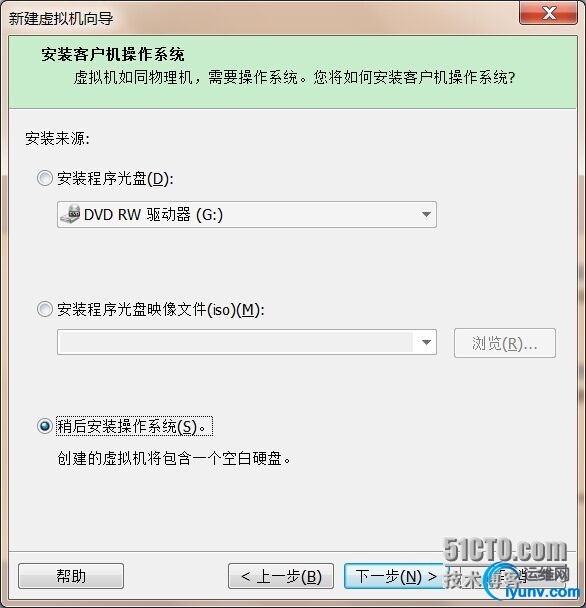Select the 稍后安装操作系统(S) radio button

[45, 426]
